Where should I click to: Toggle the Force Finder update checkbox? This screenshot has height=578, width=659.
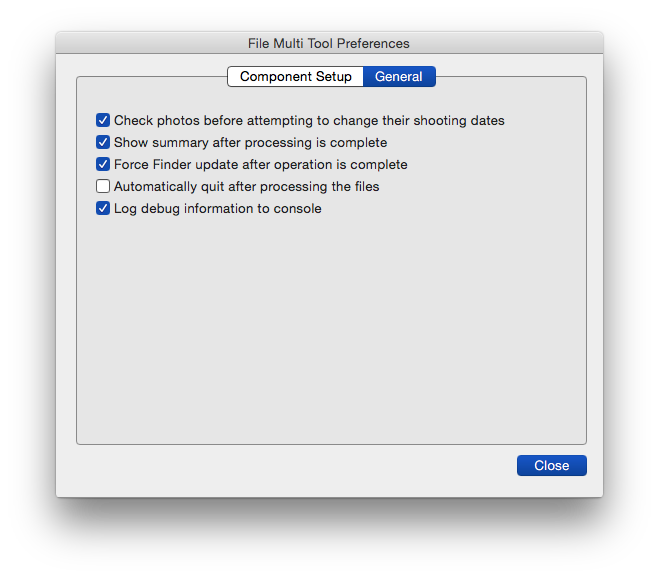103,164
